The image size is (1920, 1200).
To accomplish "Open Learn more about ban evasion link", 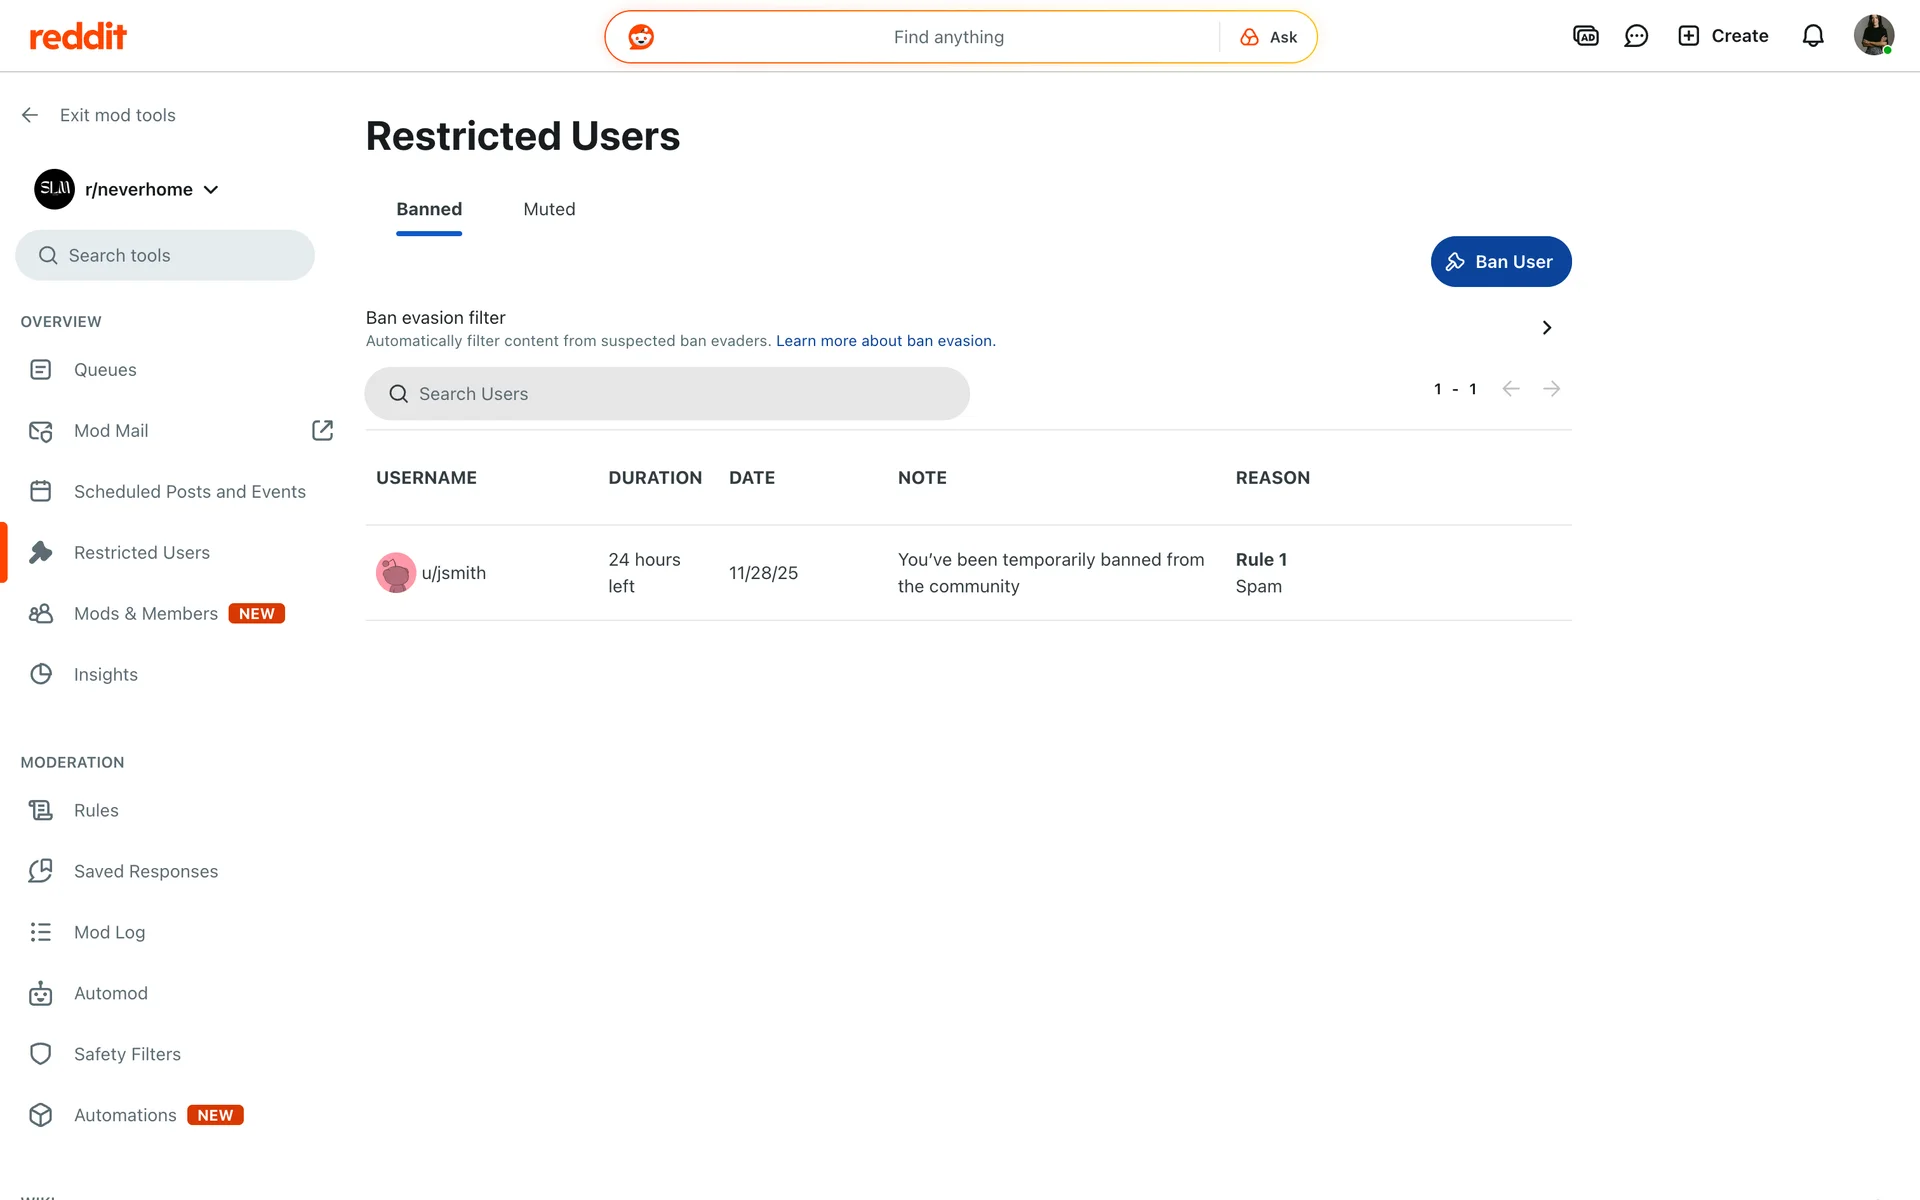I will coord(885,341).
